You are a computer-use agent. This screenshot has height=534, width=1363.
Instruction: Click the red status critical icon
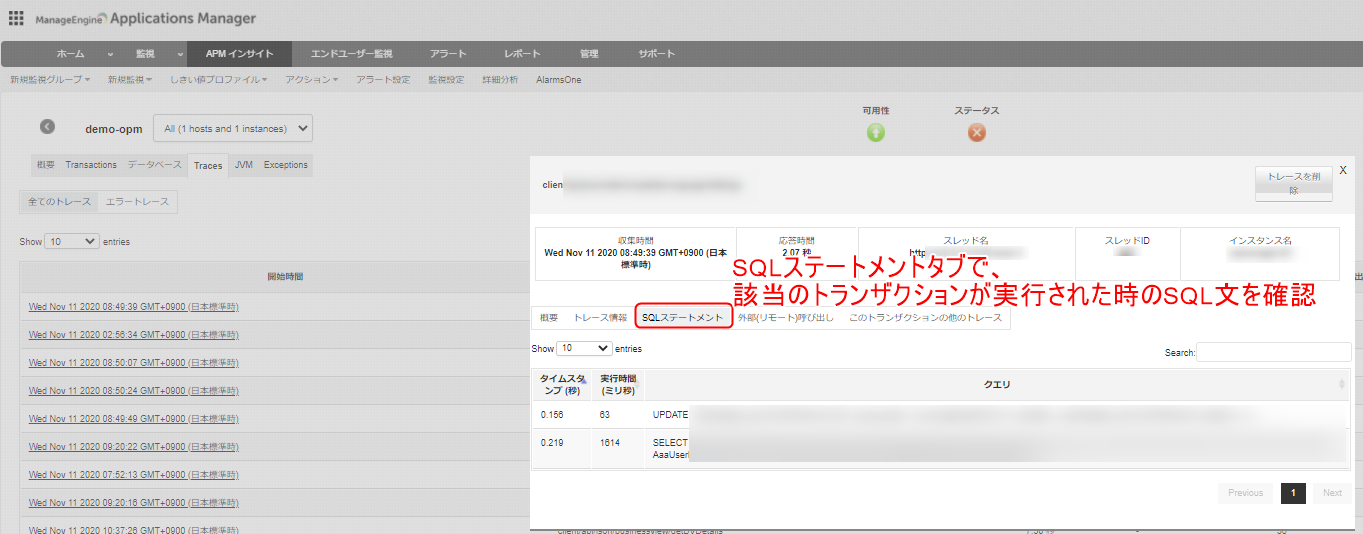[x=977, y=132]
